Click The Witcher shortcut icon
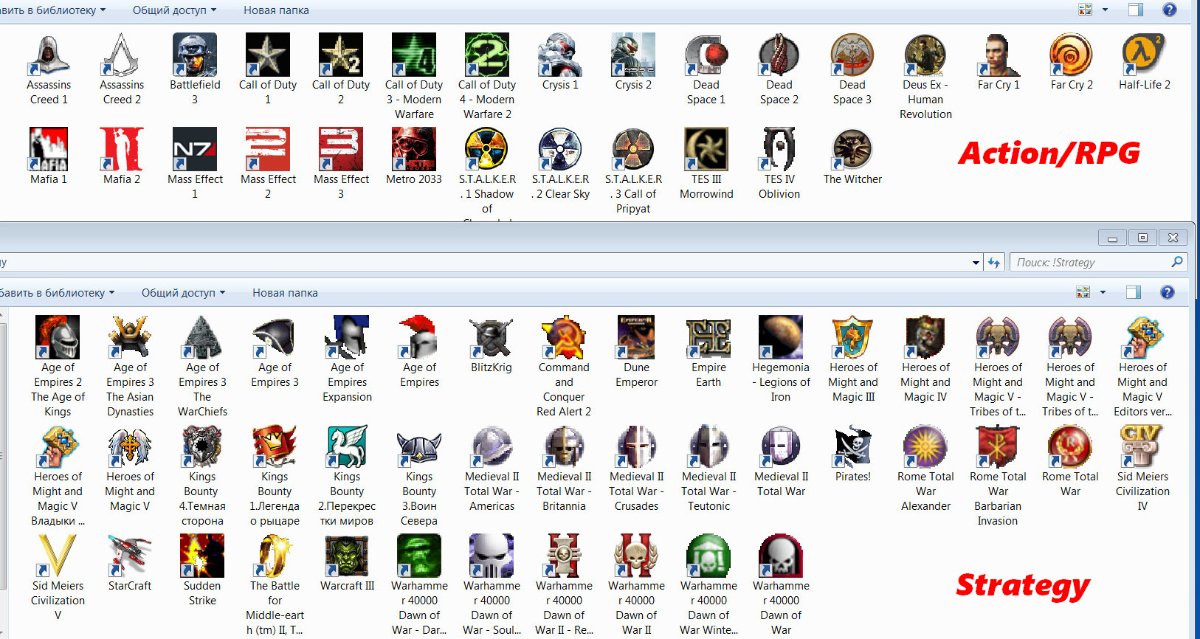The width and height of the screenshot is (1200, 639). coord(852,150)
